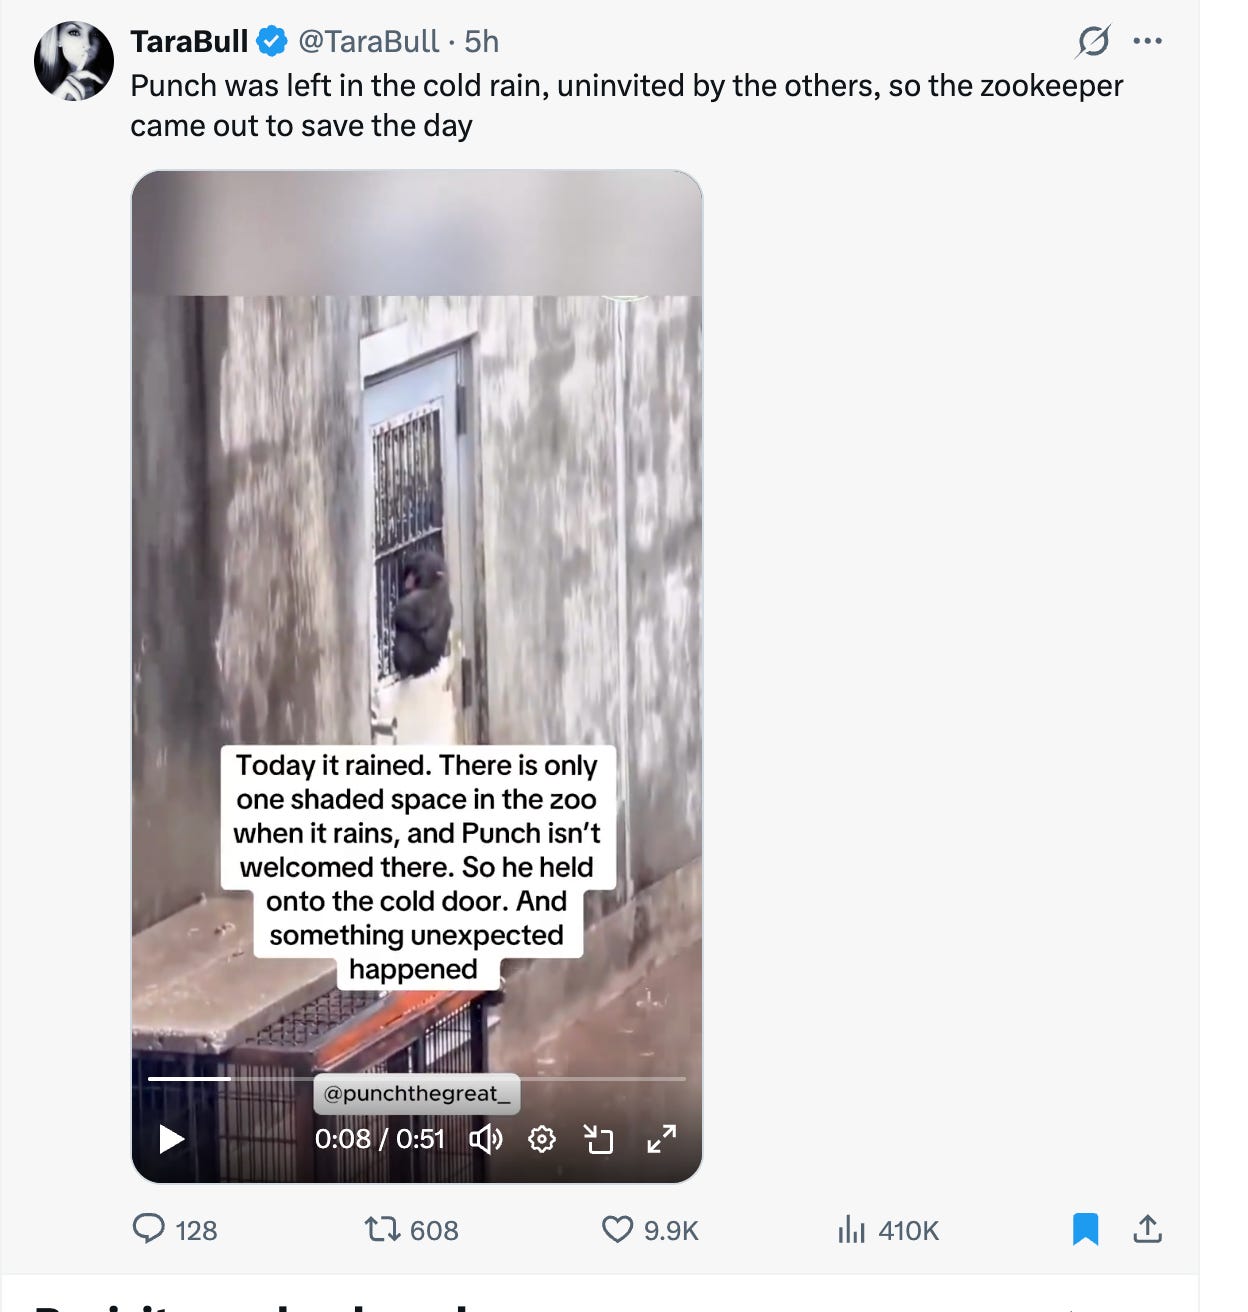Reply via the comment bubble icon

[149, 1228]
